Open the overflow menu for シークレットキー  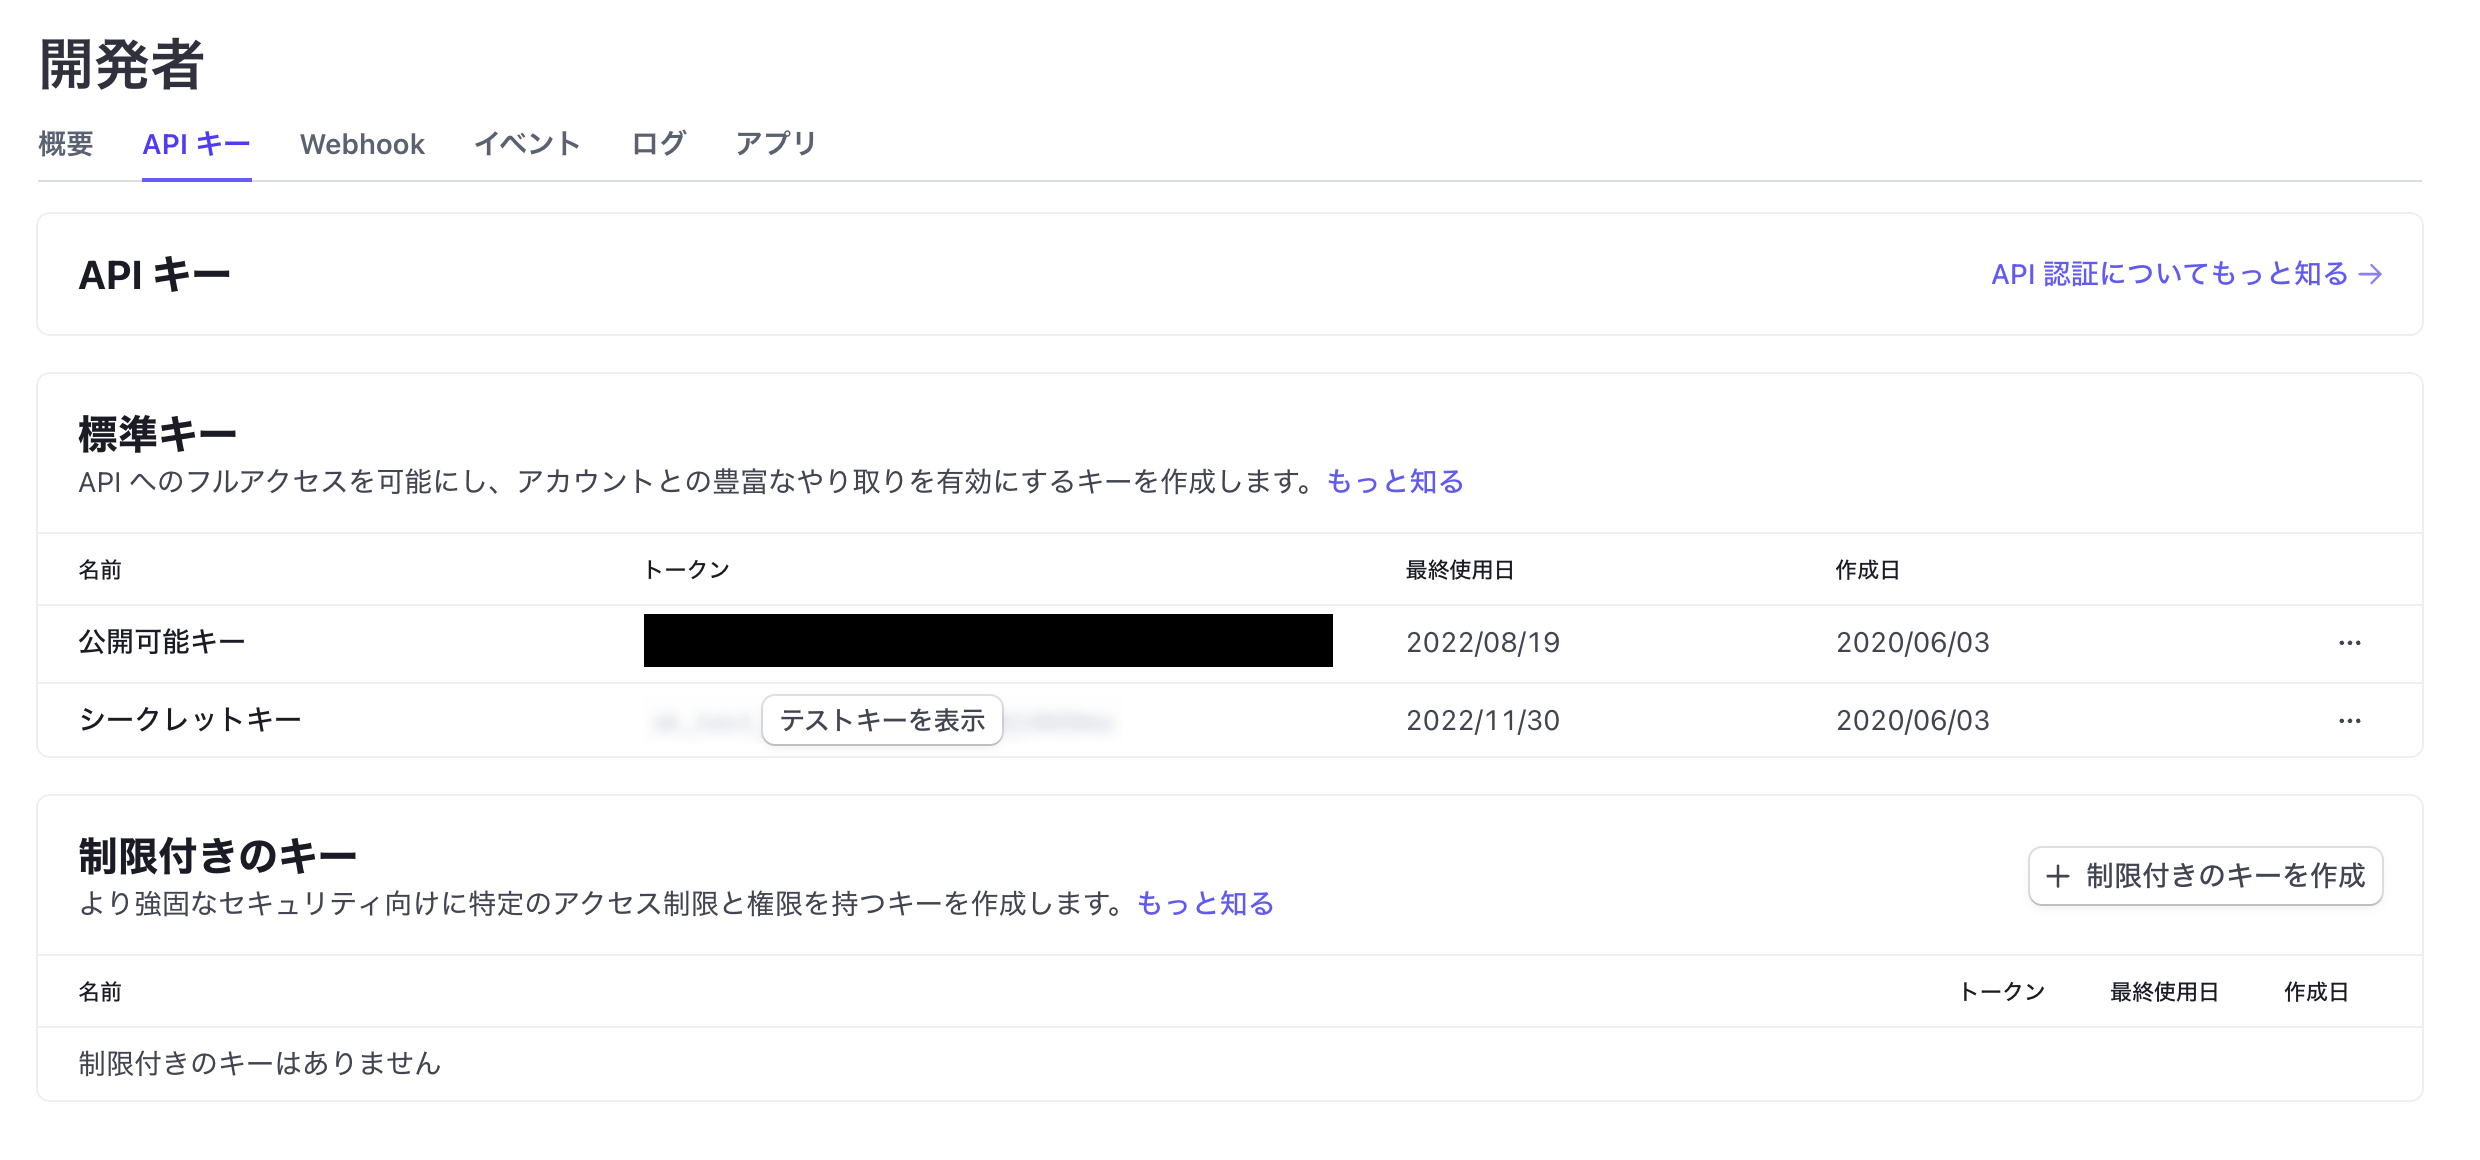point(2348,720)
